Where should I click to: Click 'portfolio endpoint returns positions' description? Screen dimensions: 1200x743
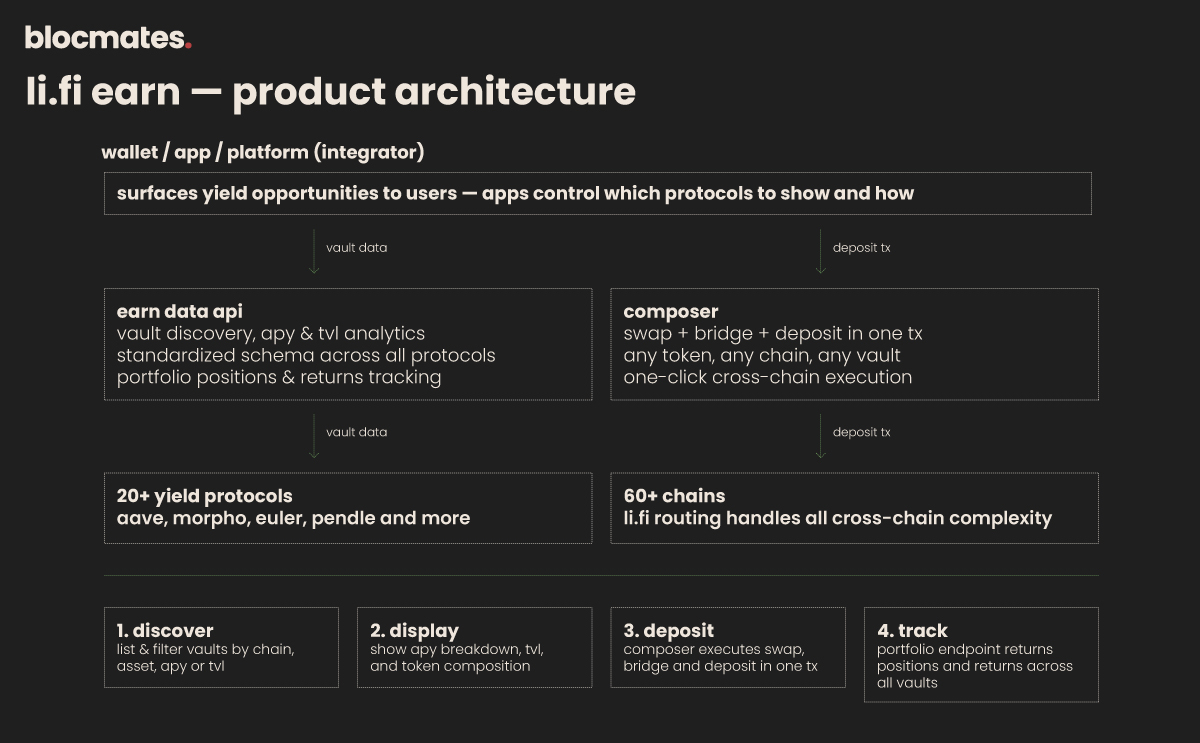point(975,666)
